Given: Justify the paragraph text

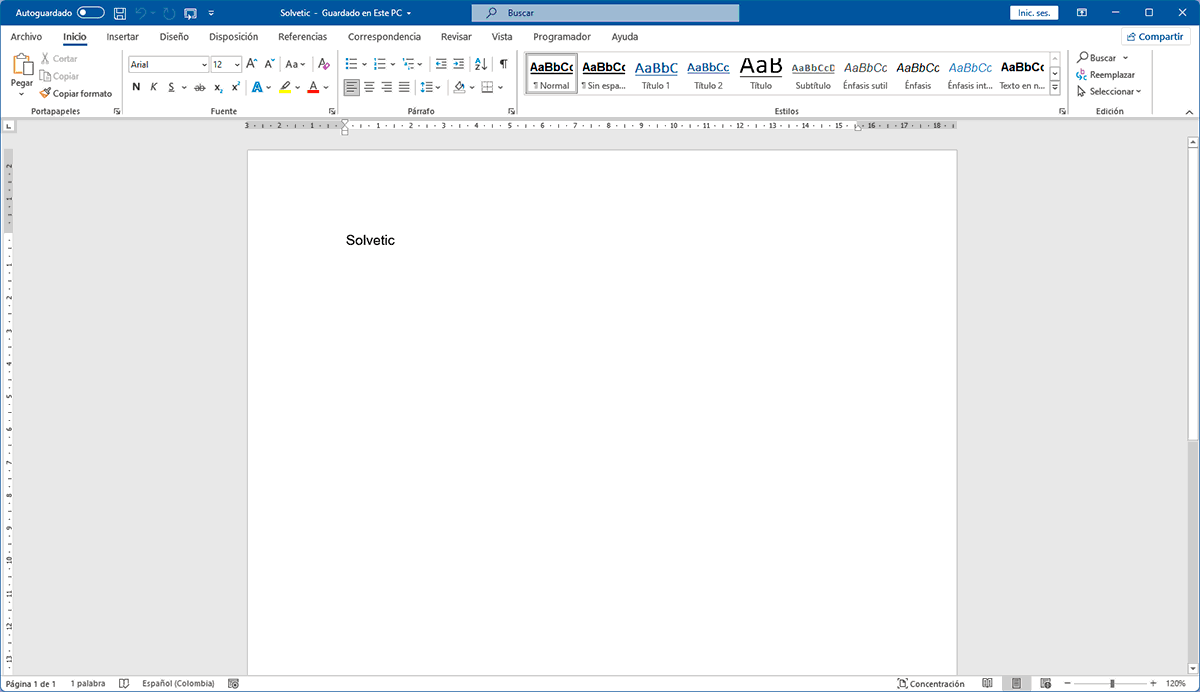Looking at the screenshot, I should coord(404,87).
